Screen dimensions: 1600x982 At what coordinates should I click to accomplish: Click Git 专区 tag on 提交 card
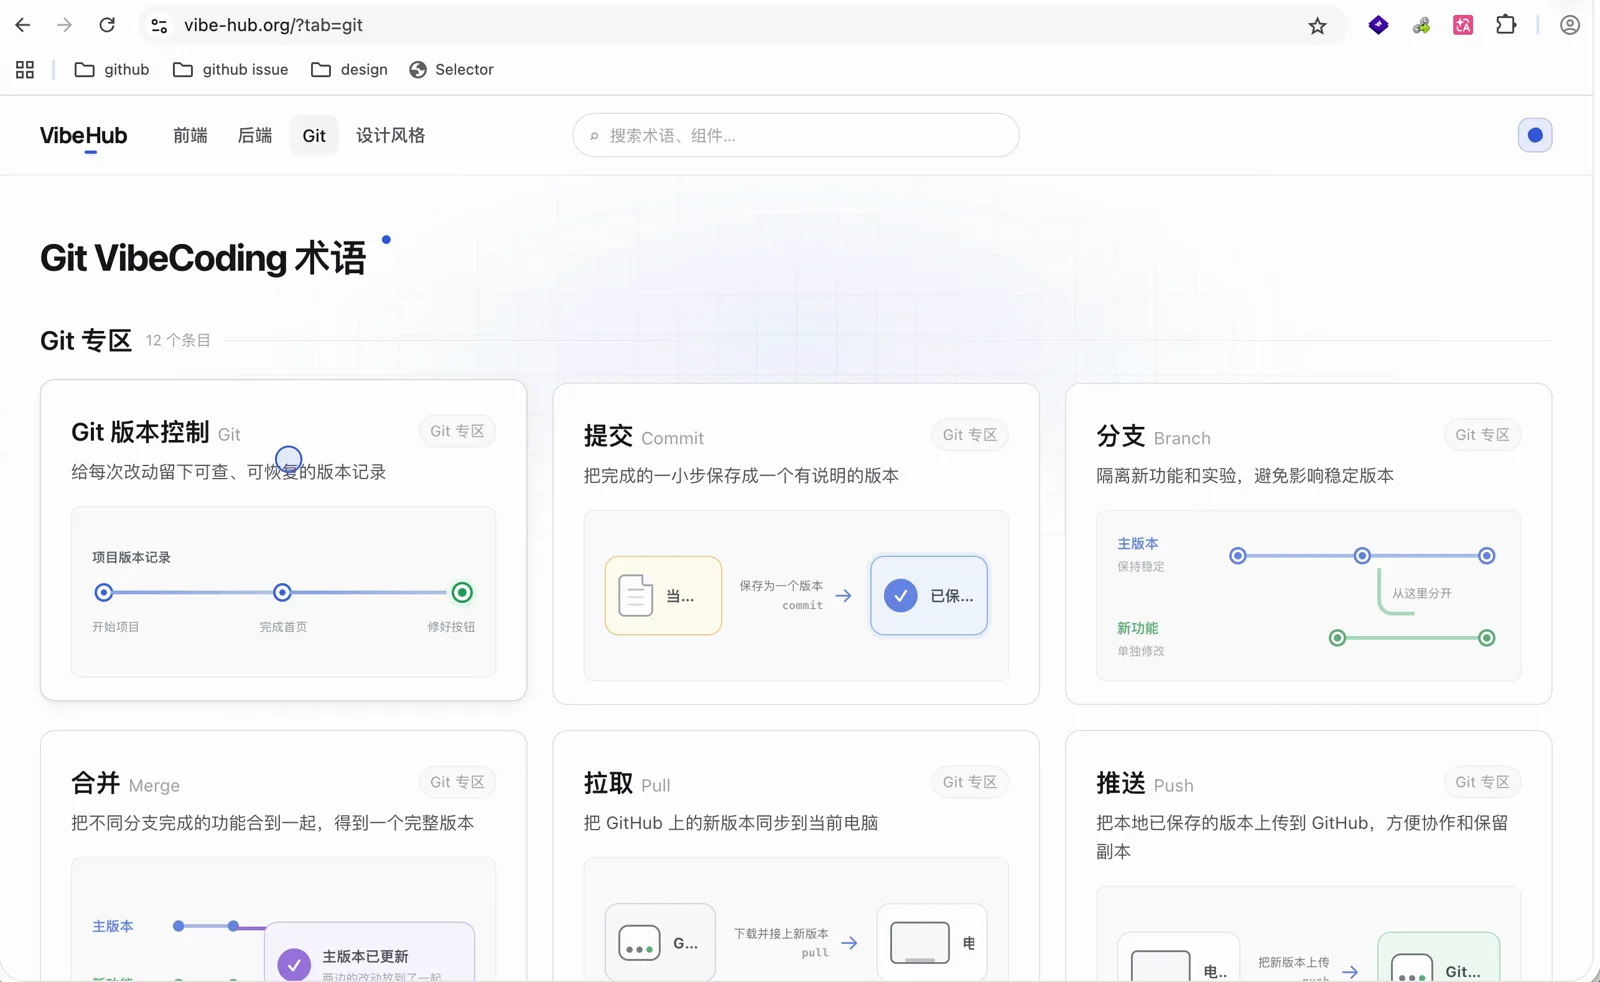[970, 435]
